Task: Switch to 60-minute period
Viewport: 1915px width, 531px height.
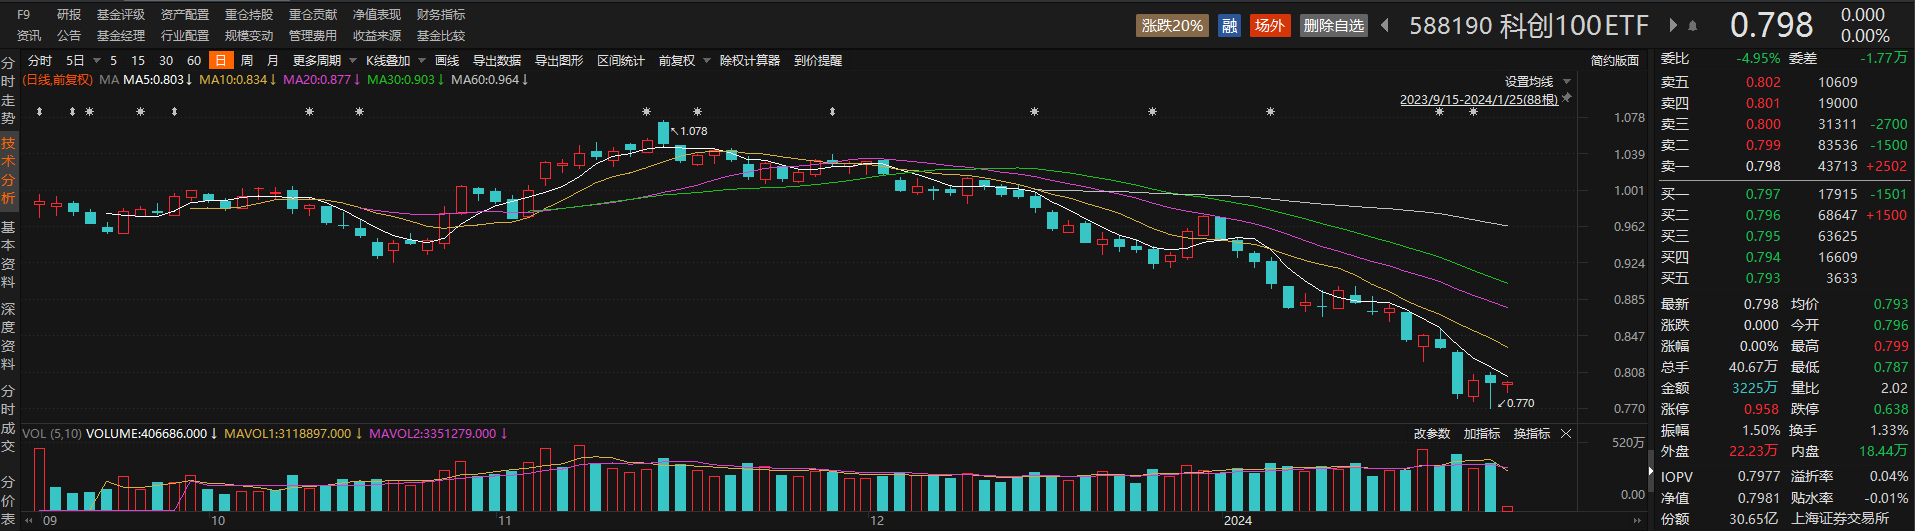Action: [194, 61]
